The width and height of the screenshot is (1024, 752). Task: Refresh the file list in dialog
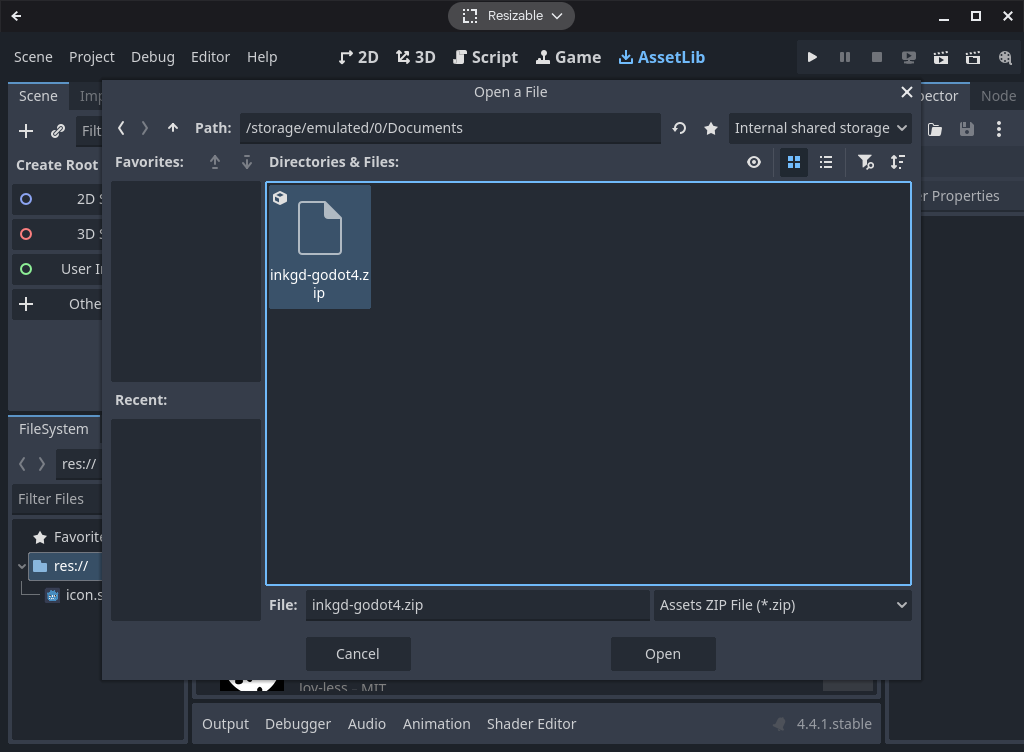coord(679,128)
